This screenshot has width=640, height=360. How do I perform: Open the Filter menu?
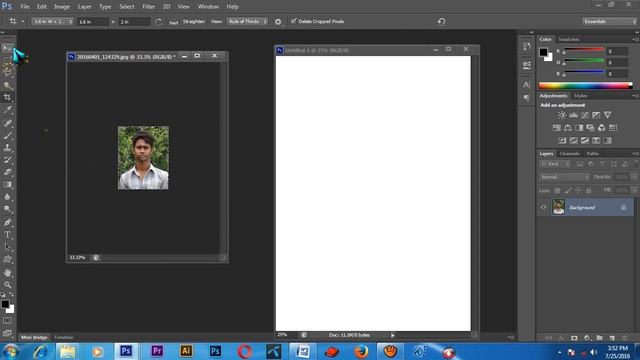pyautogui.click(x=148, y=7)
